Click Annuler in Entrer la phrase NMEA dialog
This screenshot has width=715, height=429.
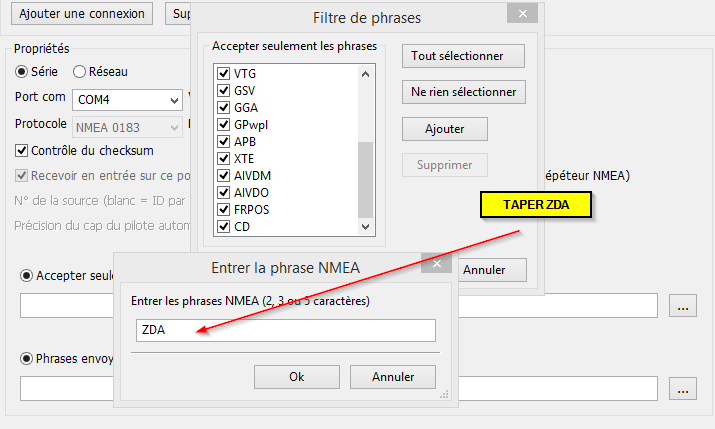pyautogui.click(x=393, y=377)
